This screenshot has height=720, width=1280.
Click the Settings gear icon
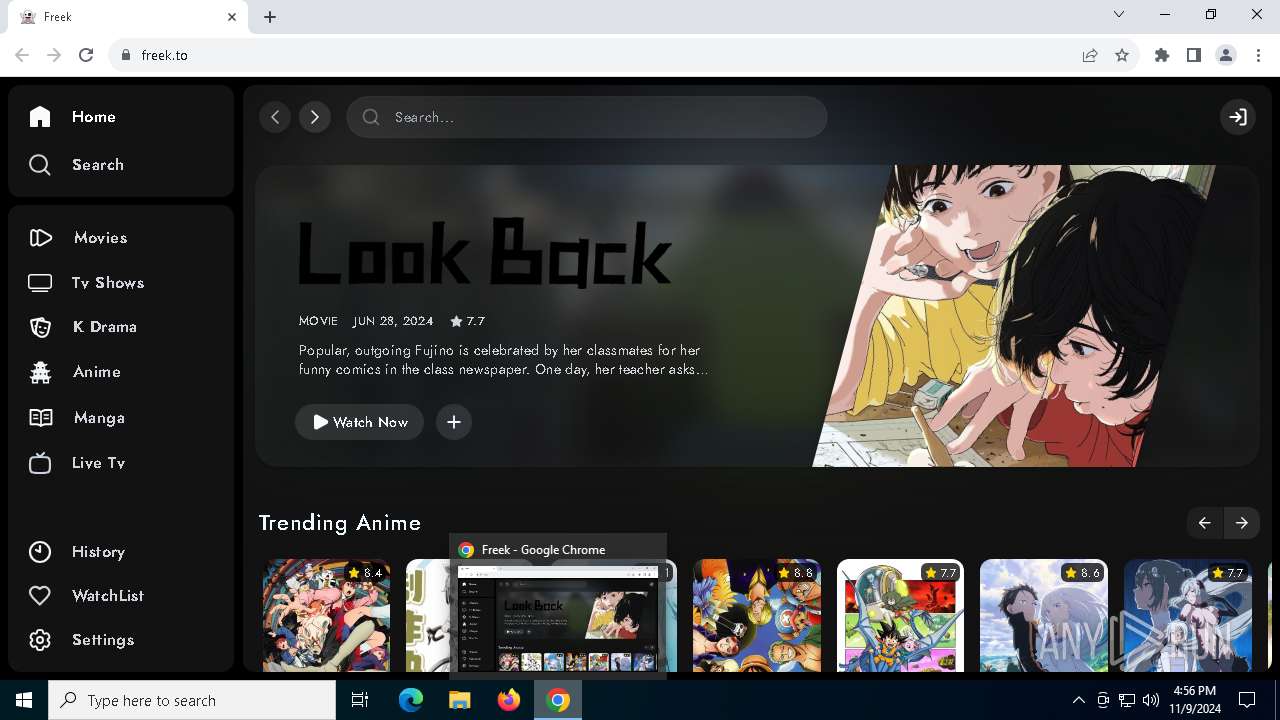click(40, 640)
